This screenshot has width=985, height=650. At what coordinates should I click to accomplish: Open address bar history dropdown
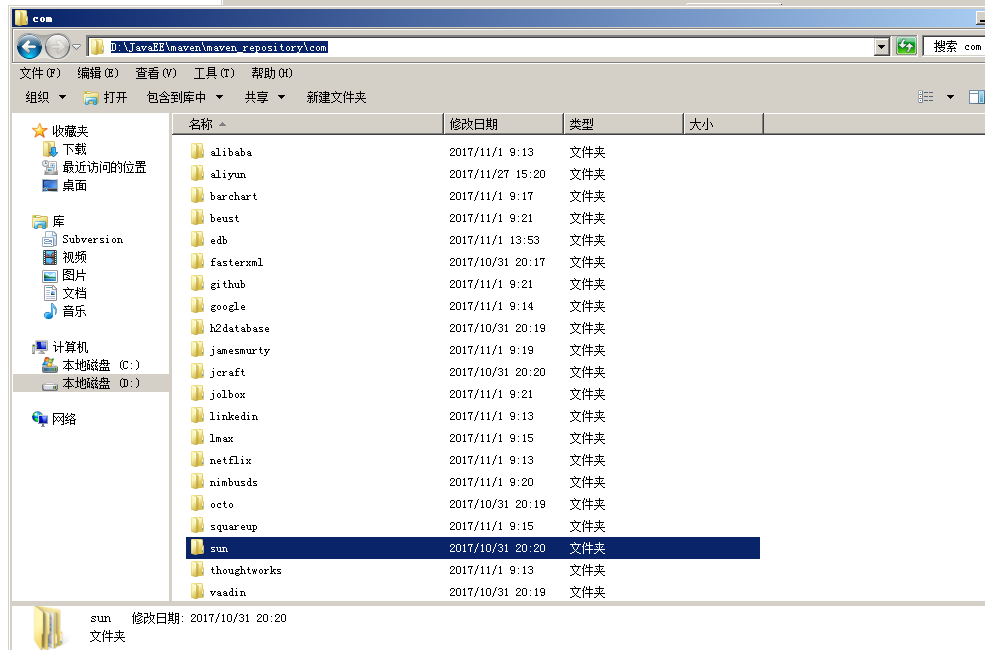pos(881,47)
